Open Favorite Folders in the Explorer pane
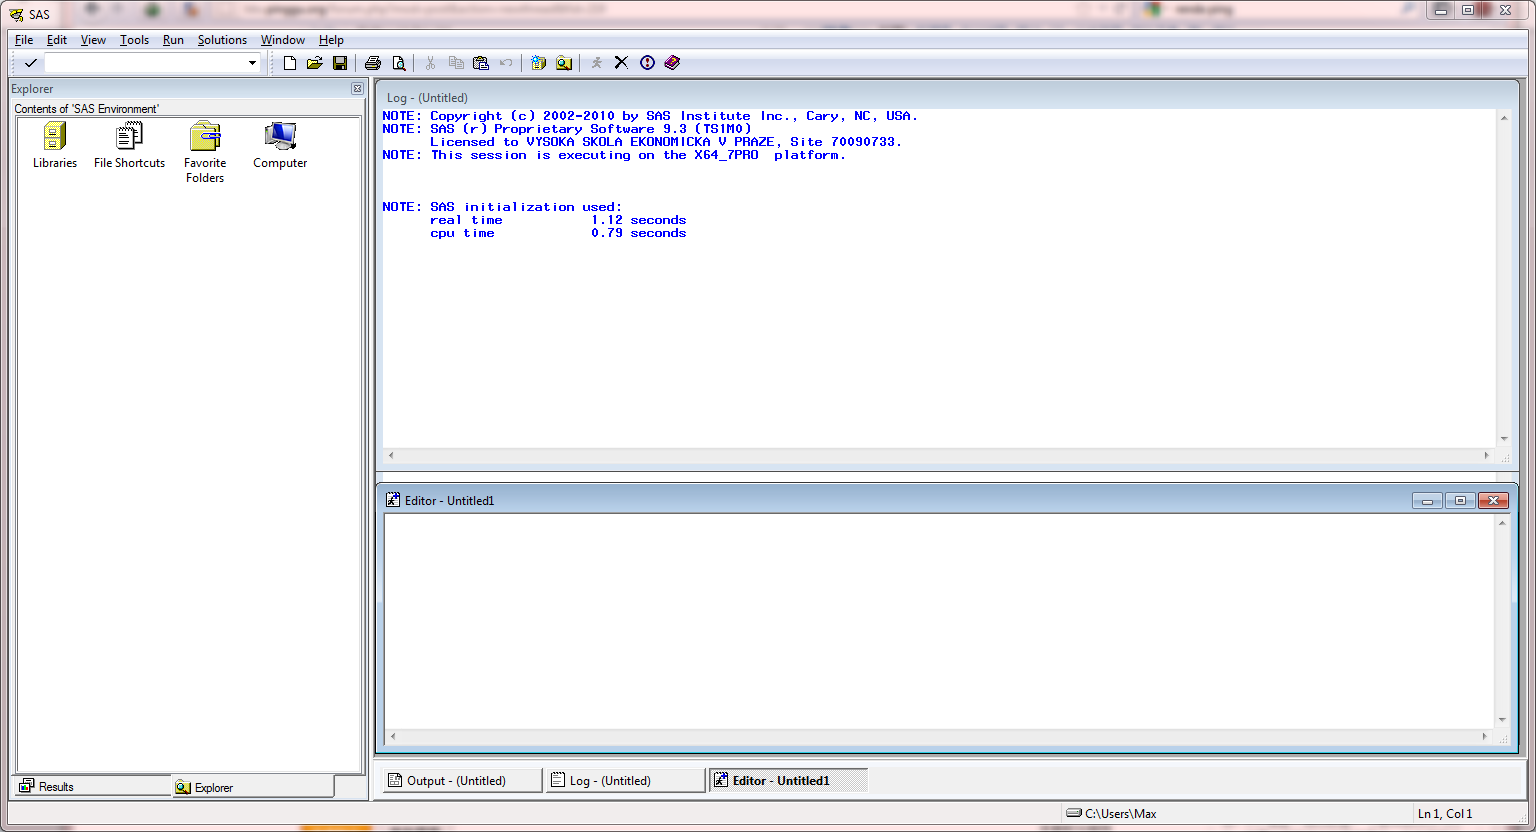The height and width of the screenshot is (832, 1536). (205, 152)
